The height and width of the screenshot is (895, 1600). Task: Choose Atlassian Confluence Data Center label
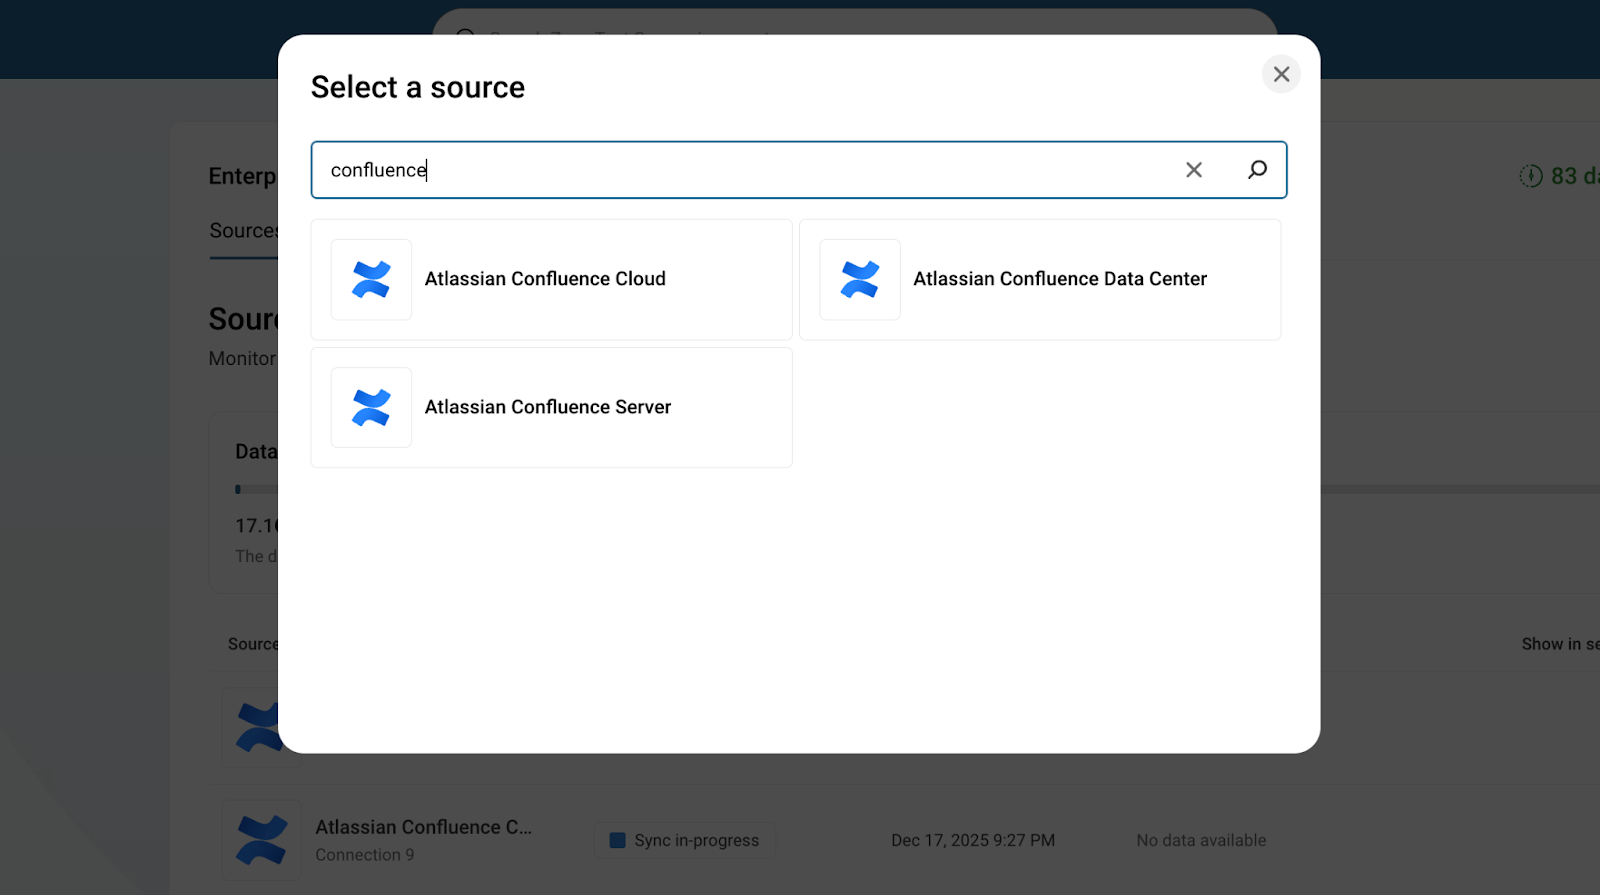(1059, 279)
